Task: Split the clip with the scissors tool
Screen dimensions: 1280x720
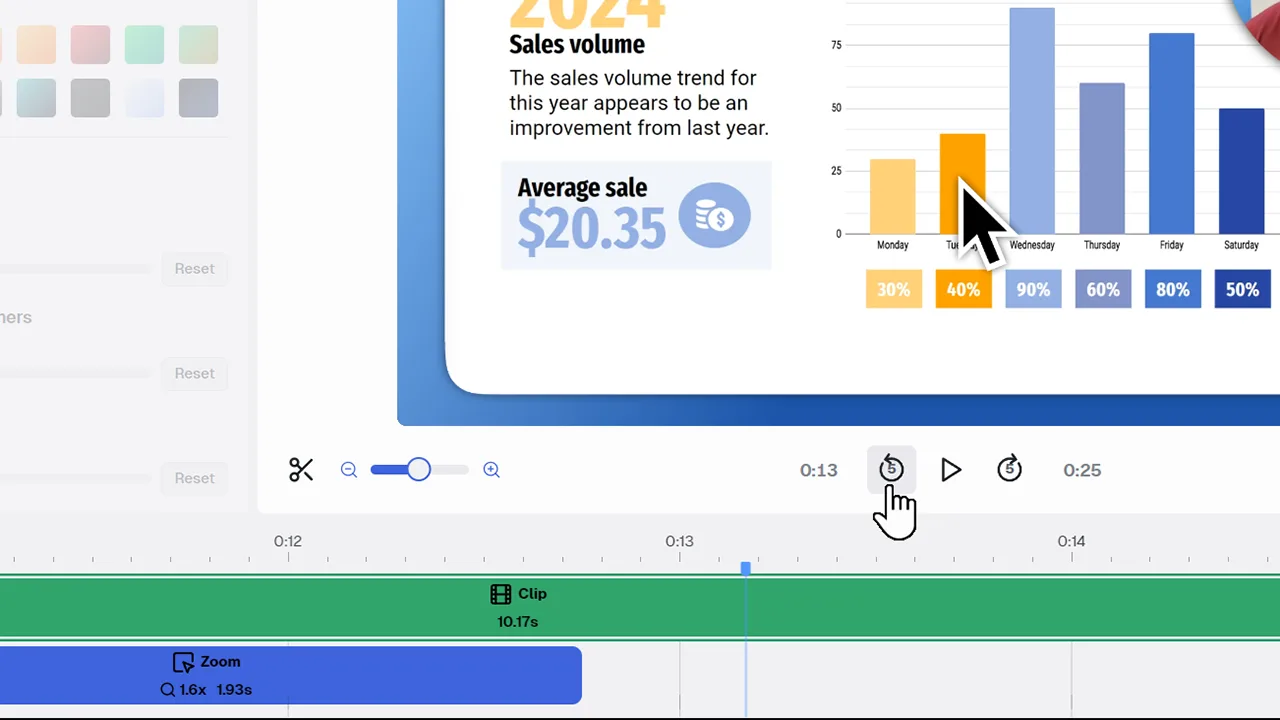Action: coord(301,469)
